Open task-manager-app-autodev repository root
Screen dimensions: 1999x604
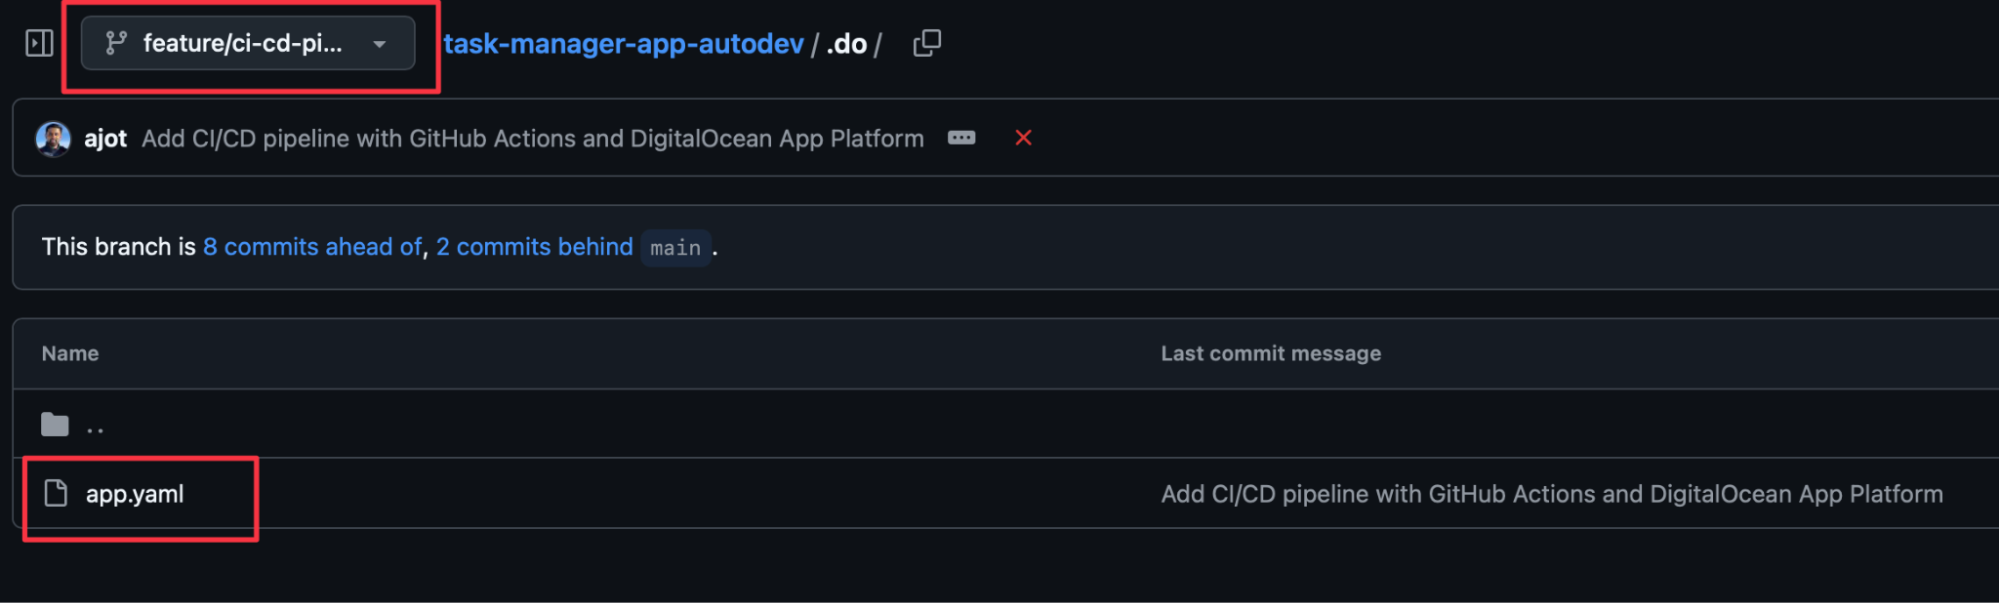[x=623, y=44]
